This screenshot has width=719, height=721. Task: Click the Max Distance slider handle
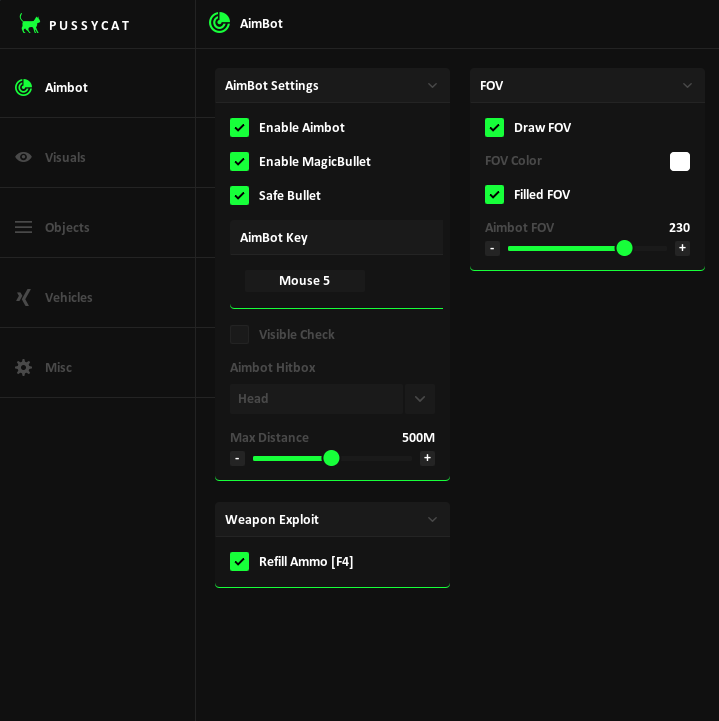click(331, 458)
